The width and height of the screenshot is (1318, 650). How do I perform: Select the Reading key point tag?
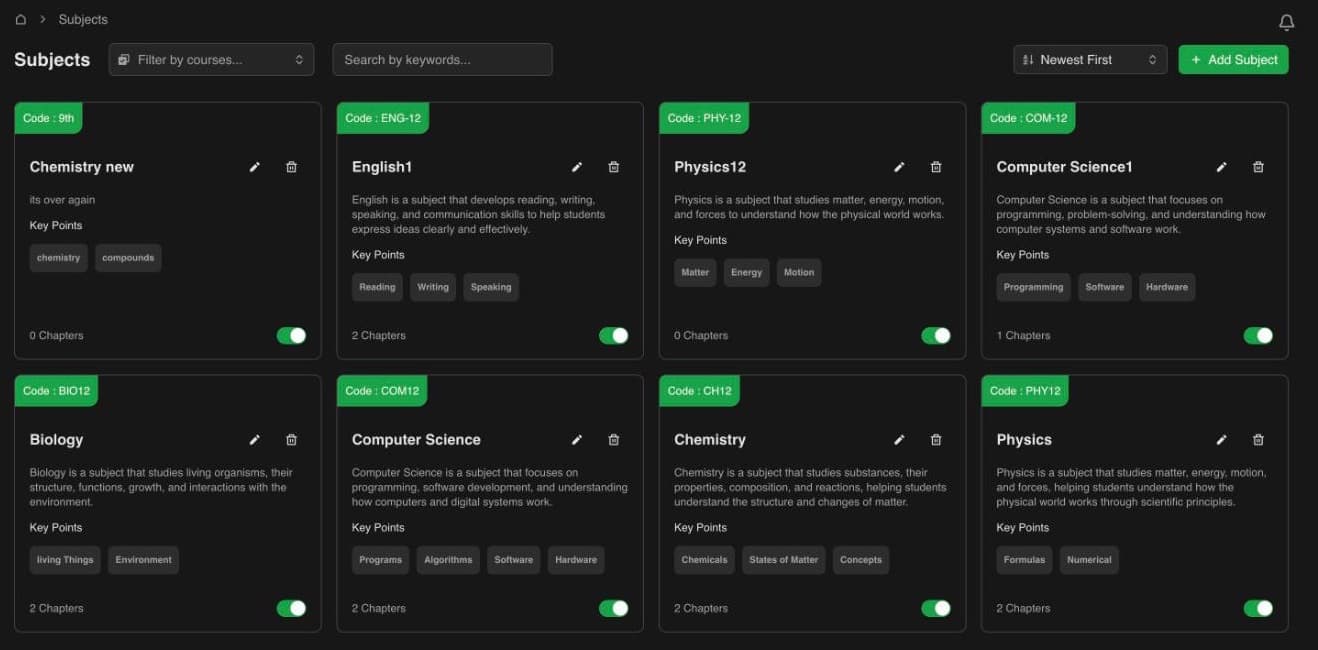[377, 287]
